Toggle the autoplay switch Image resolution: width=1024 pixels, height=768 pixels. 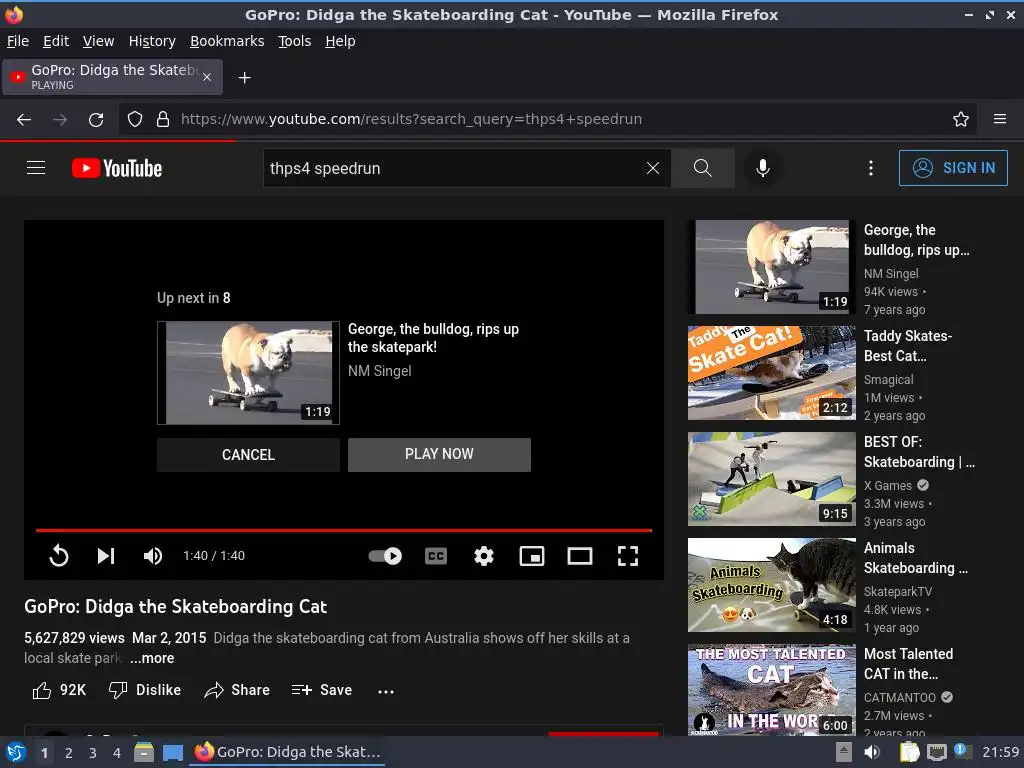tap(385, 556)
